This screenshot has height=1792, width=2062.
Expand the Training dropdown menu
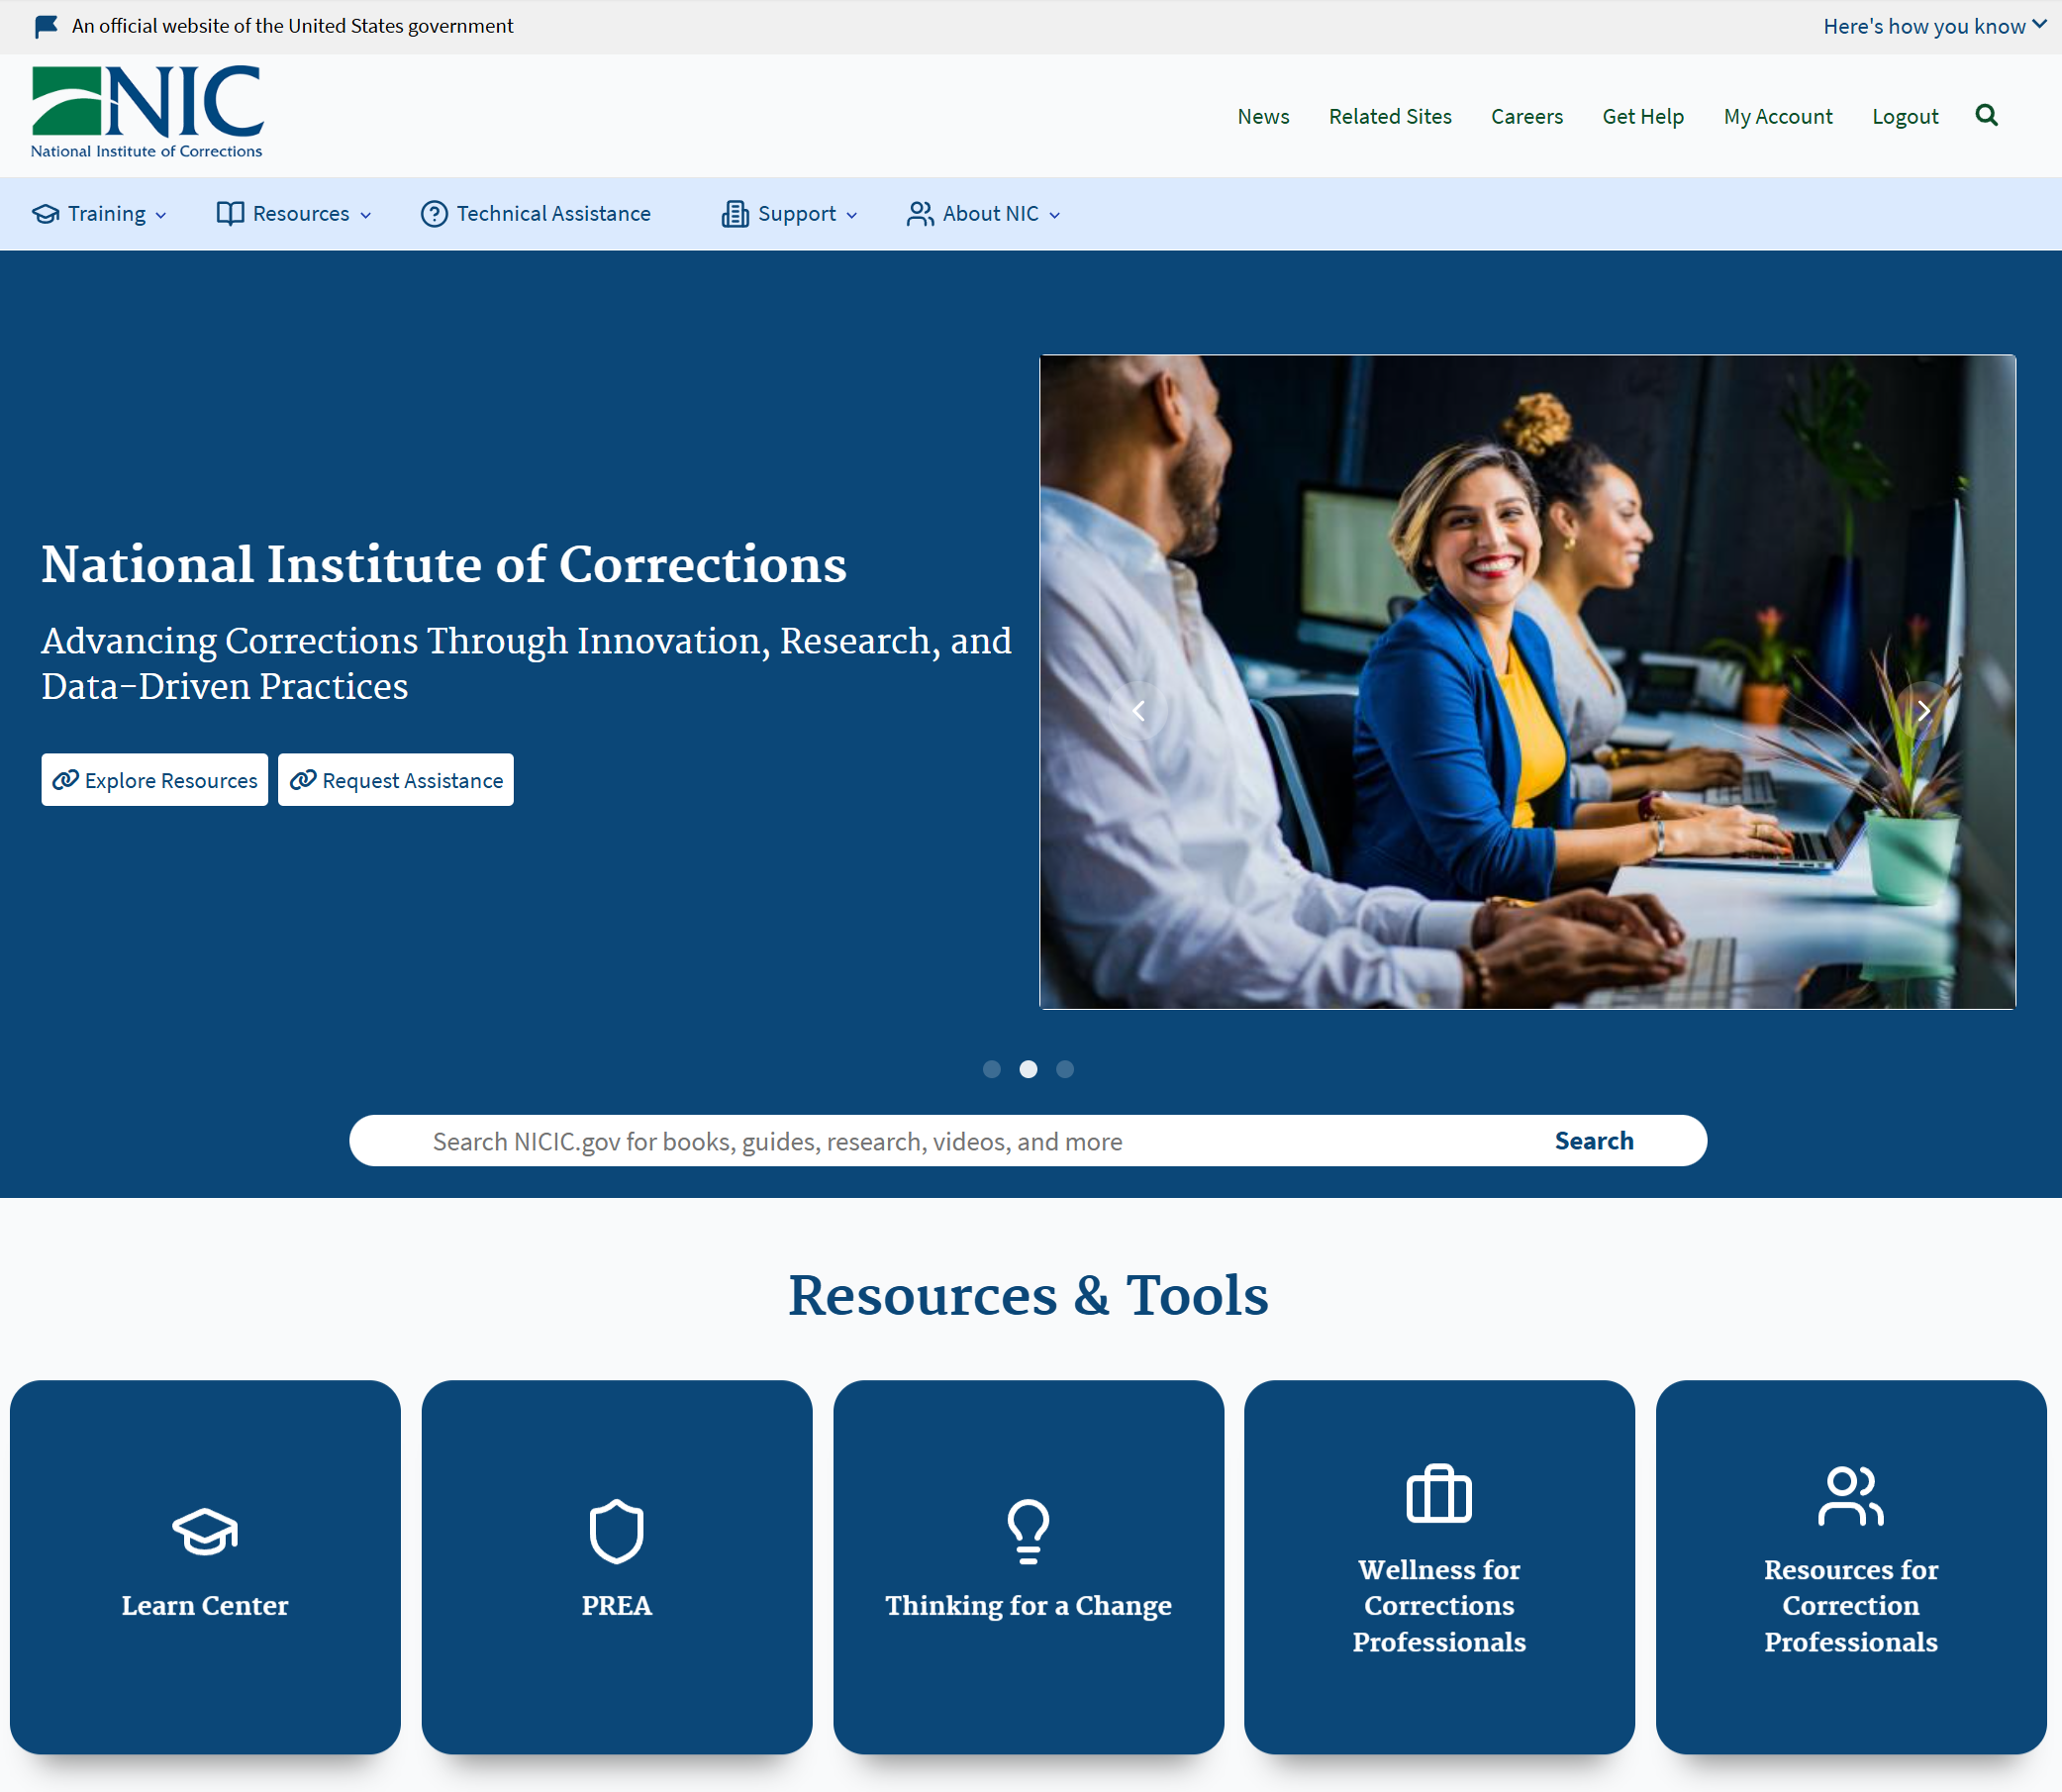tap(100, 214)
